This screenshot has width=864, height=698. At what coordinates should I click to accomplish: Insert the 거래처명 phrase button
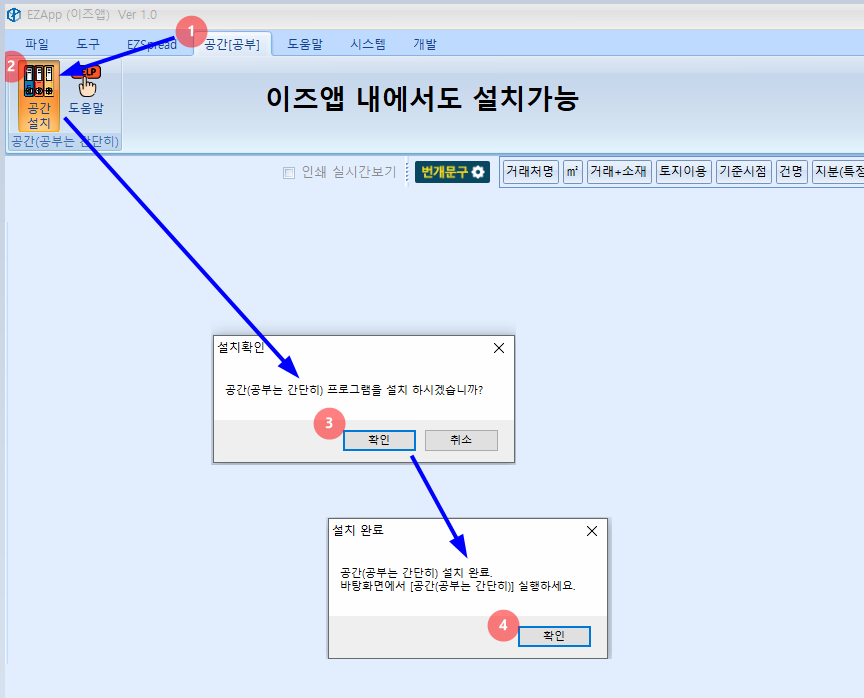530,172
